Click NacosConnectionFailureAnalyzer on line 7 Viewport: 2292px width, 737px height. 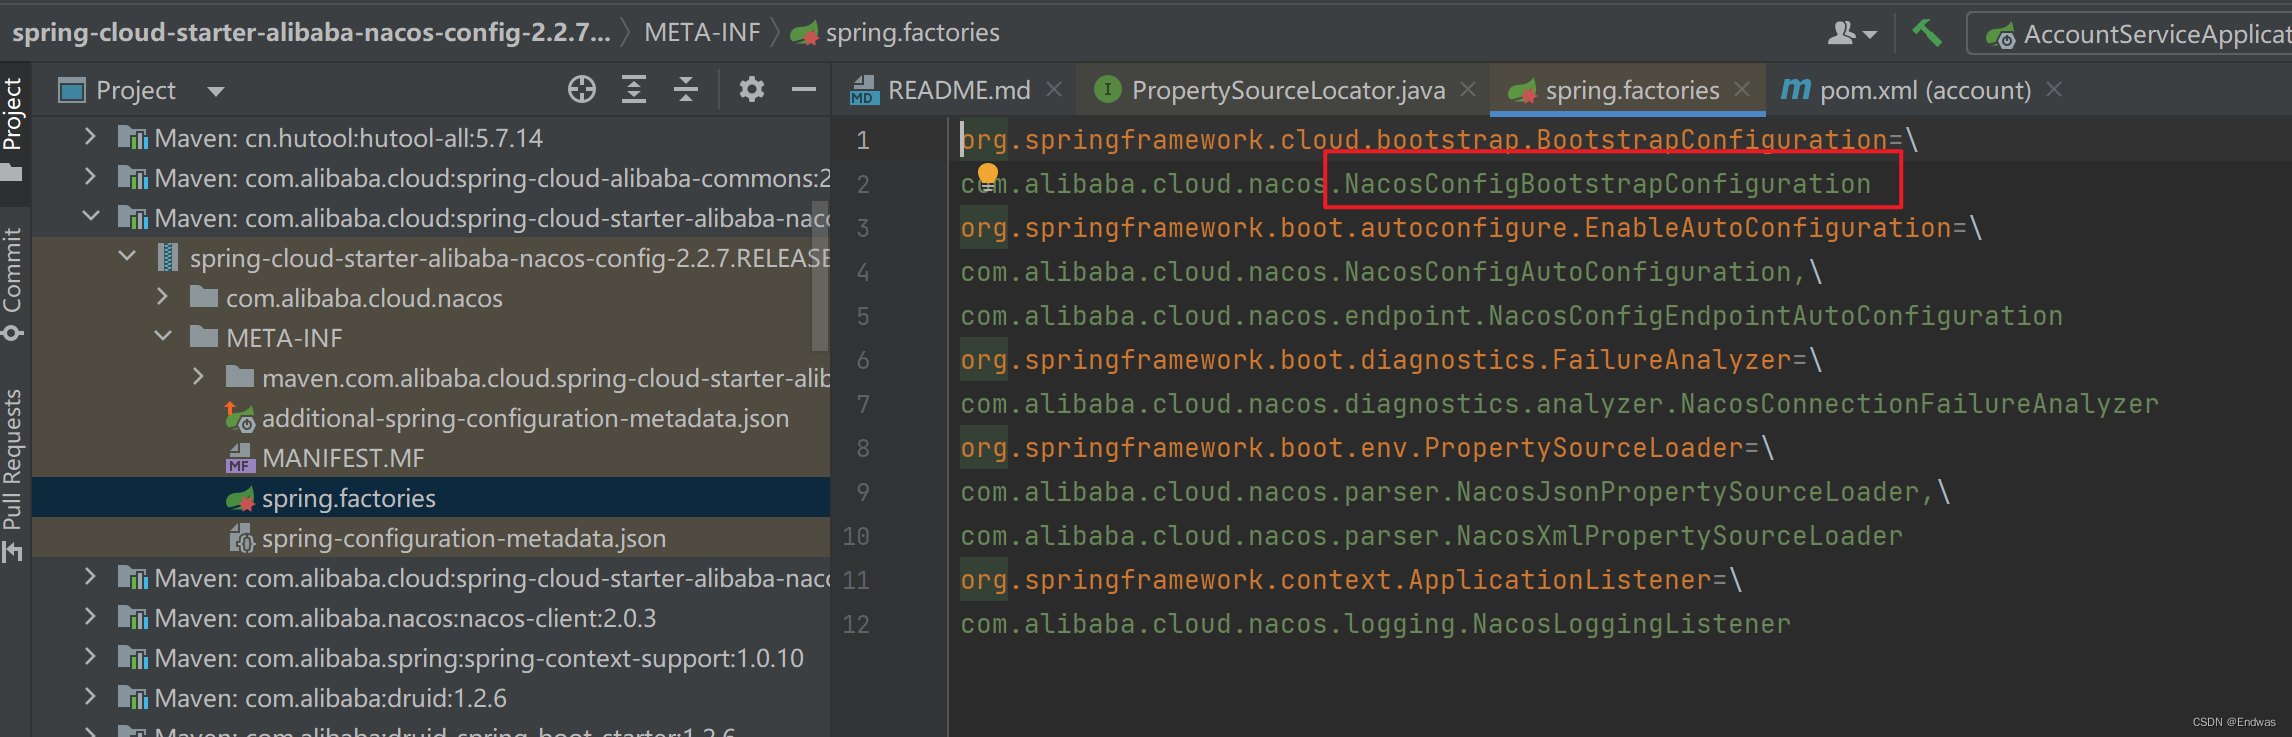[x=1919, y=404]
